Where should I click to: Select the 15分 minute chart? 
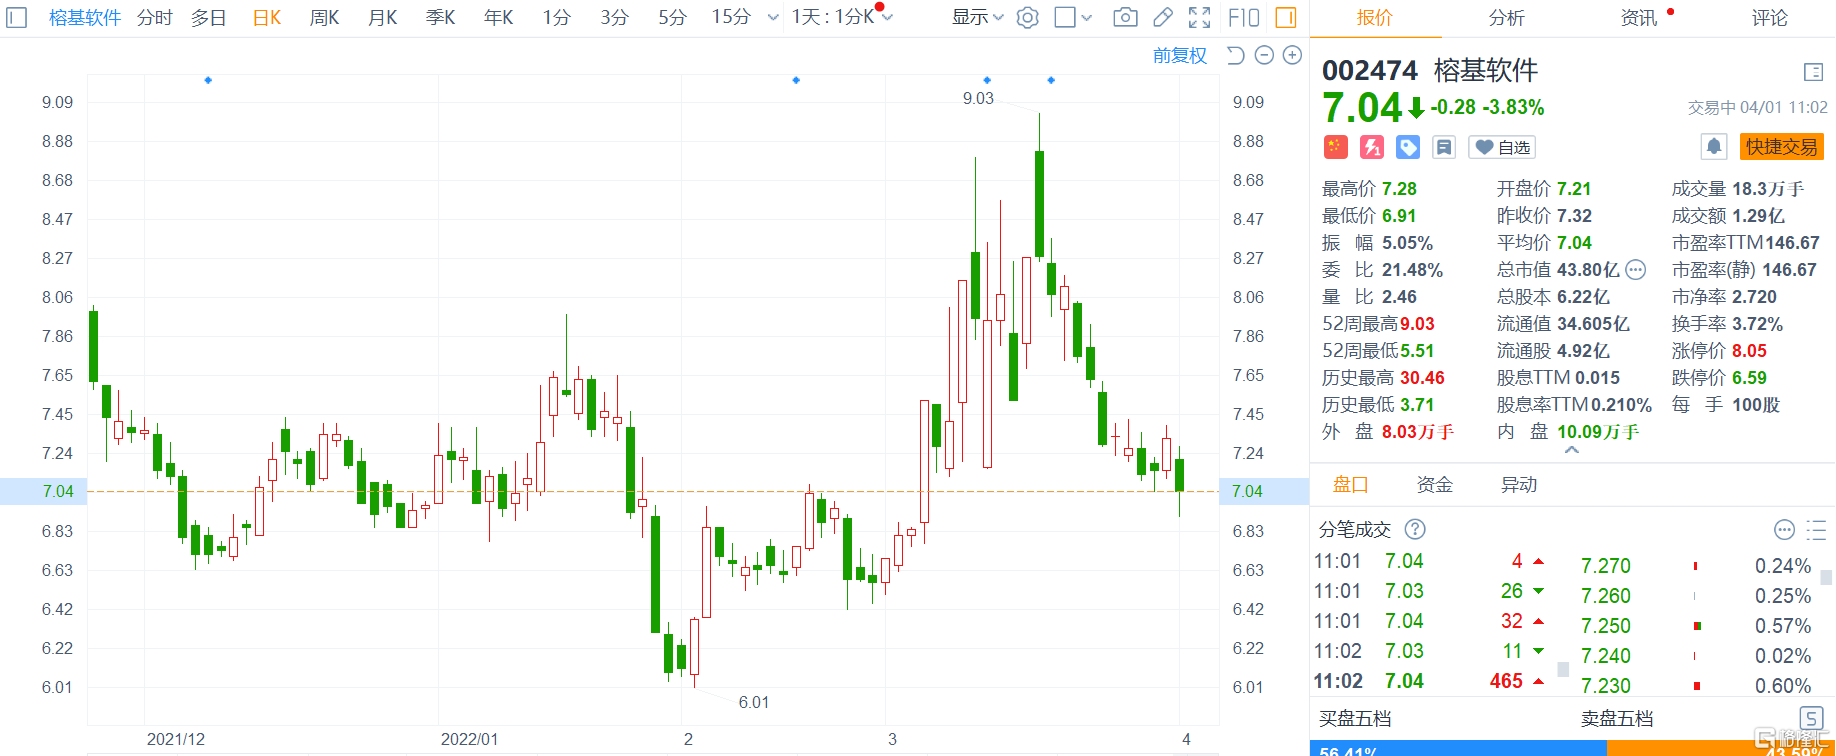coord(731,17)
